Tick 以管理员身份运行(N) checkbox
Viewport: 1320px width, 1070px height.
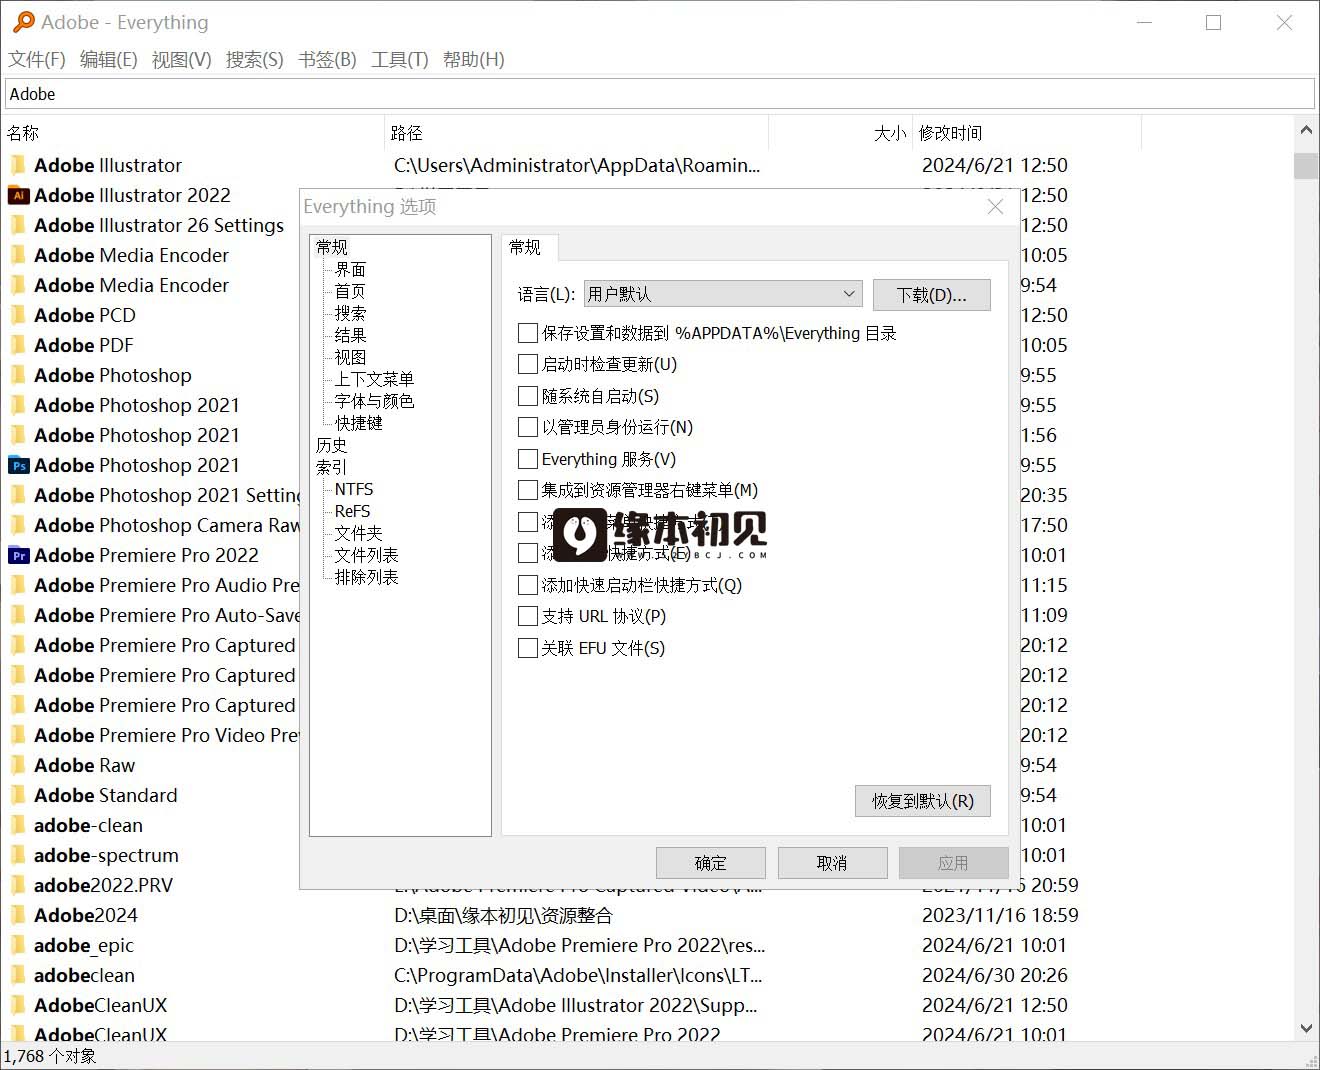(528, 427)
